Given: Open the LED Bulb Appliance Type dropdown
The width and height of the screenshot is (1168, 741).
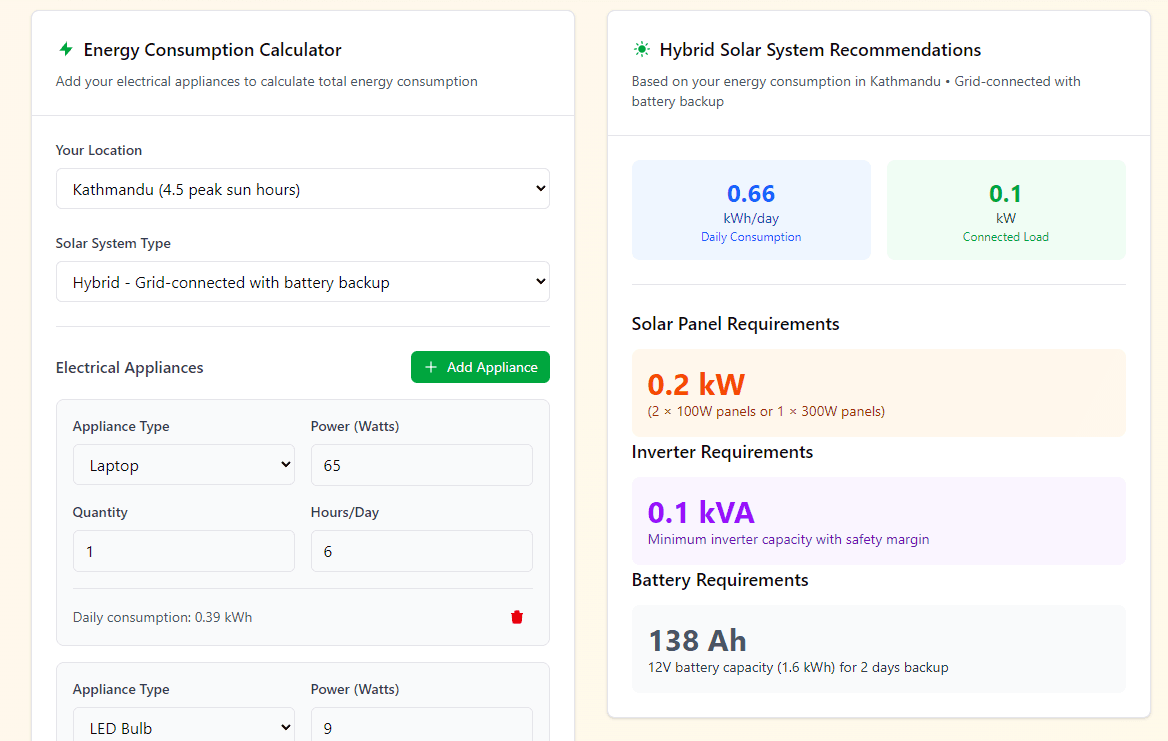Looking at the screenshot, I should click(183, 726).
